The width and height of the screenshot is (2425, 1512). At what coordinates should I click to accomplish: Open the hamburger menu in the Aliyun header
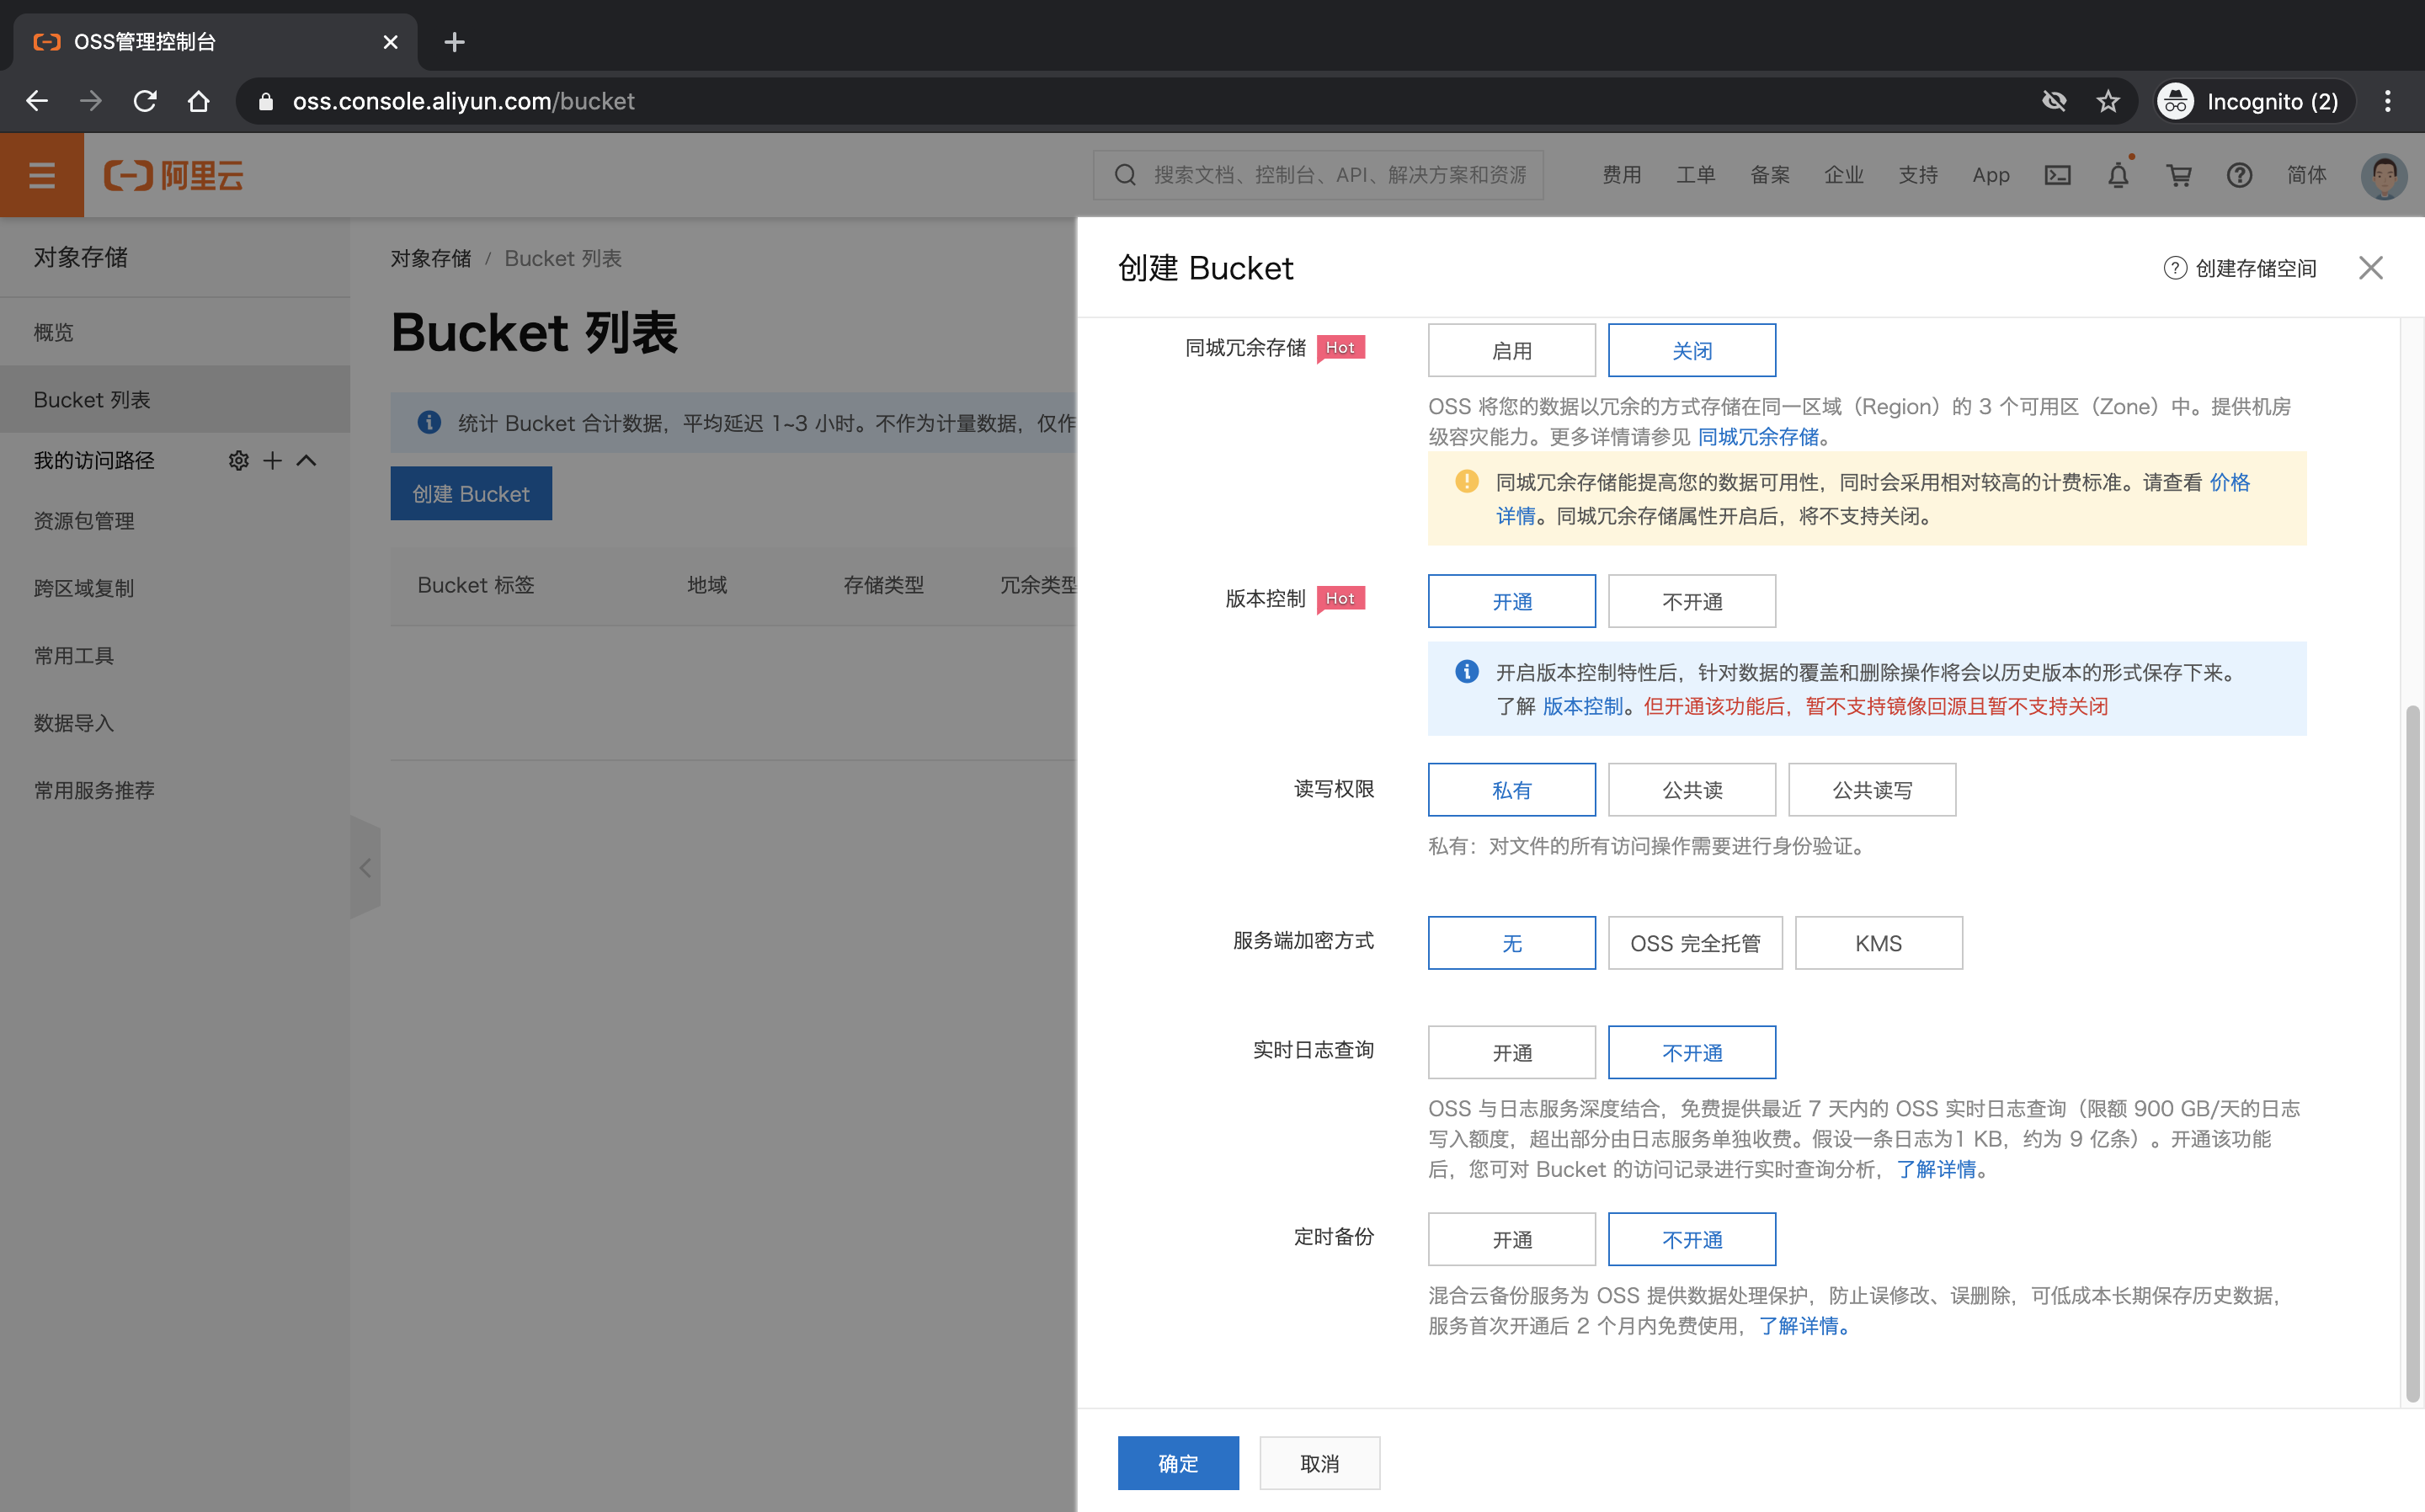coord(41,175)
